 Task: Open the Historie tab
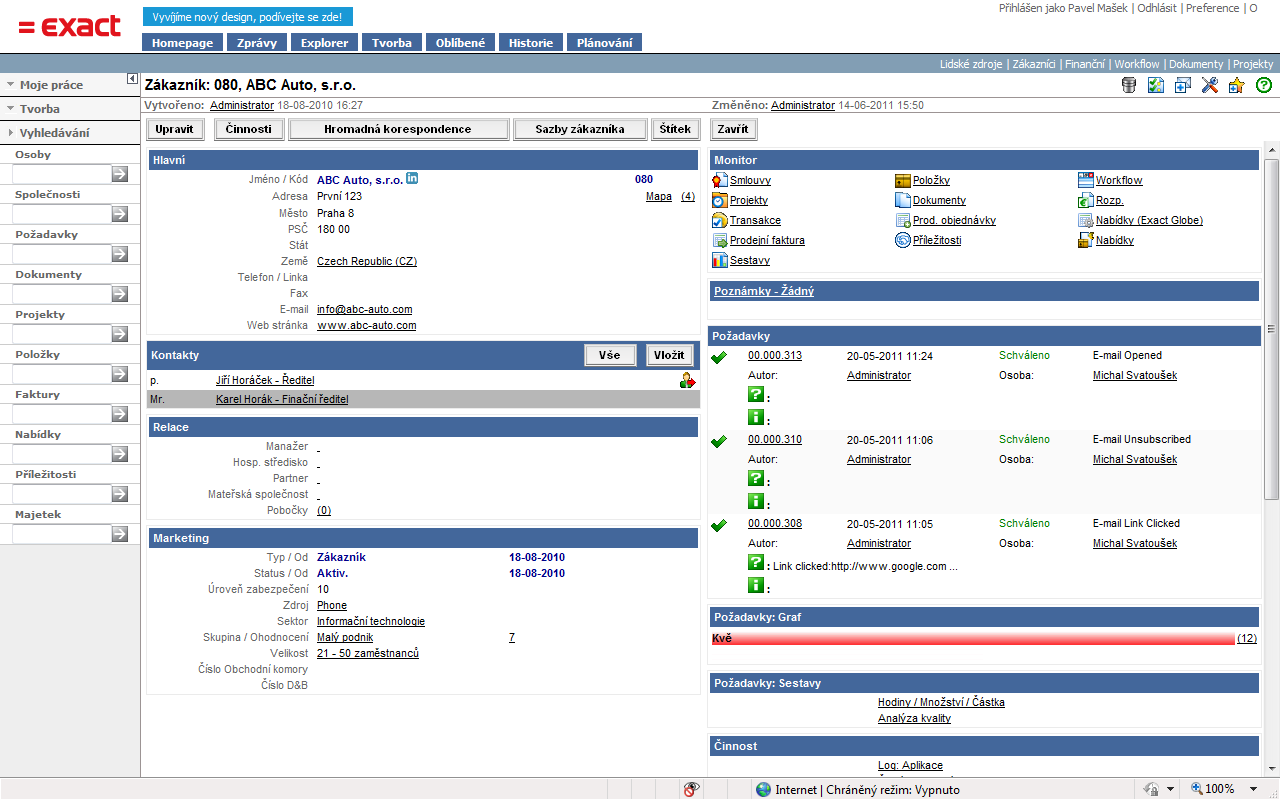click(x=531, y=43)
